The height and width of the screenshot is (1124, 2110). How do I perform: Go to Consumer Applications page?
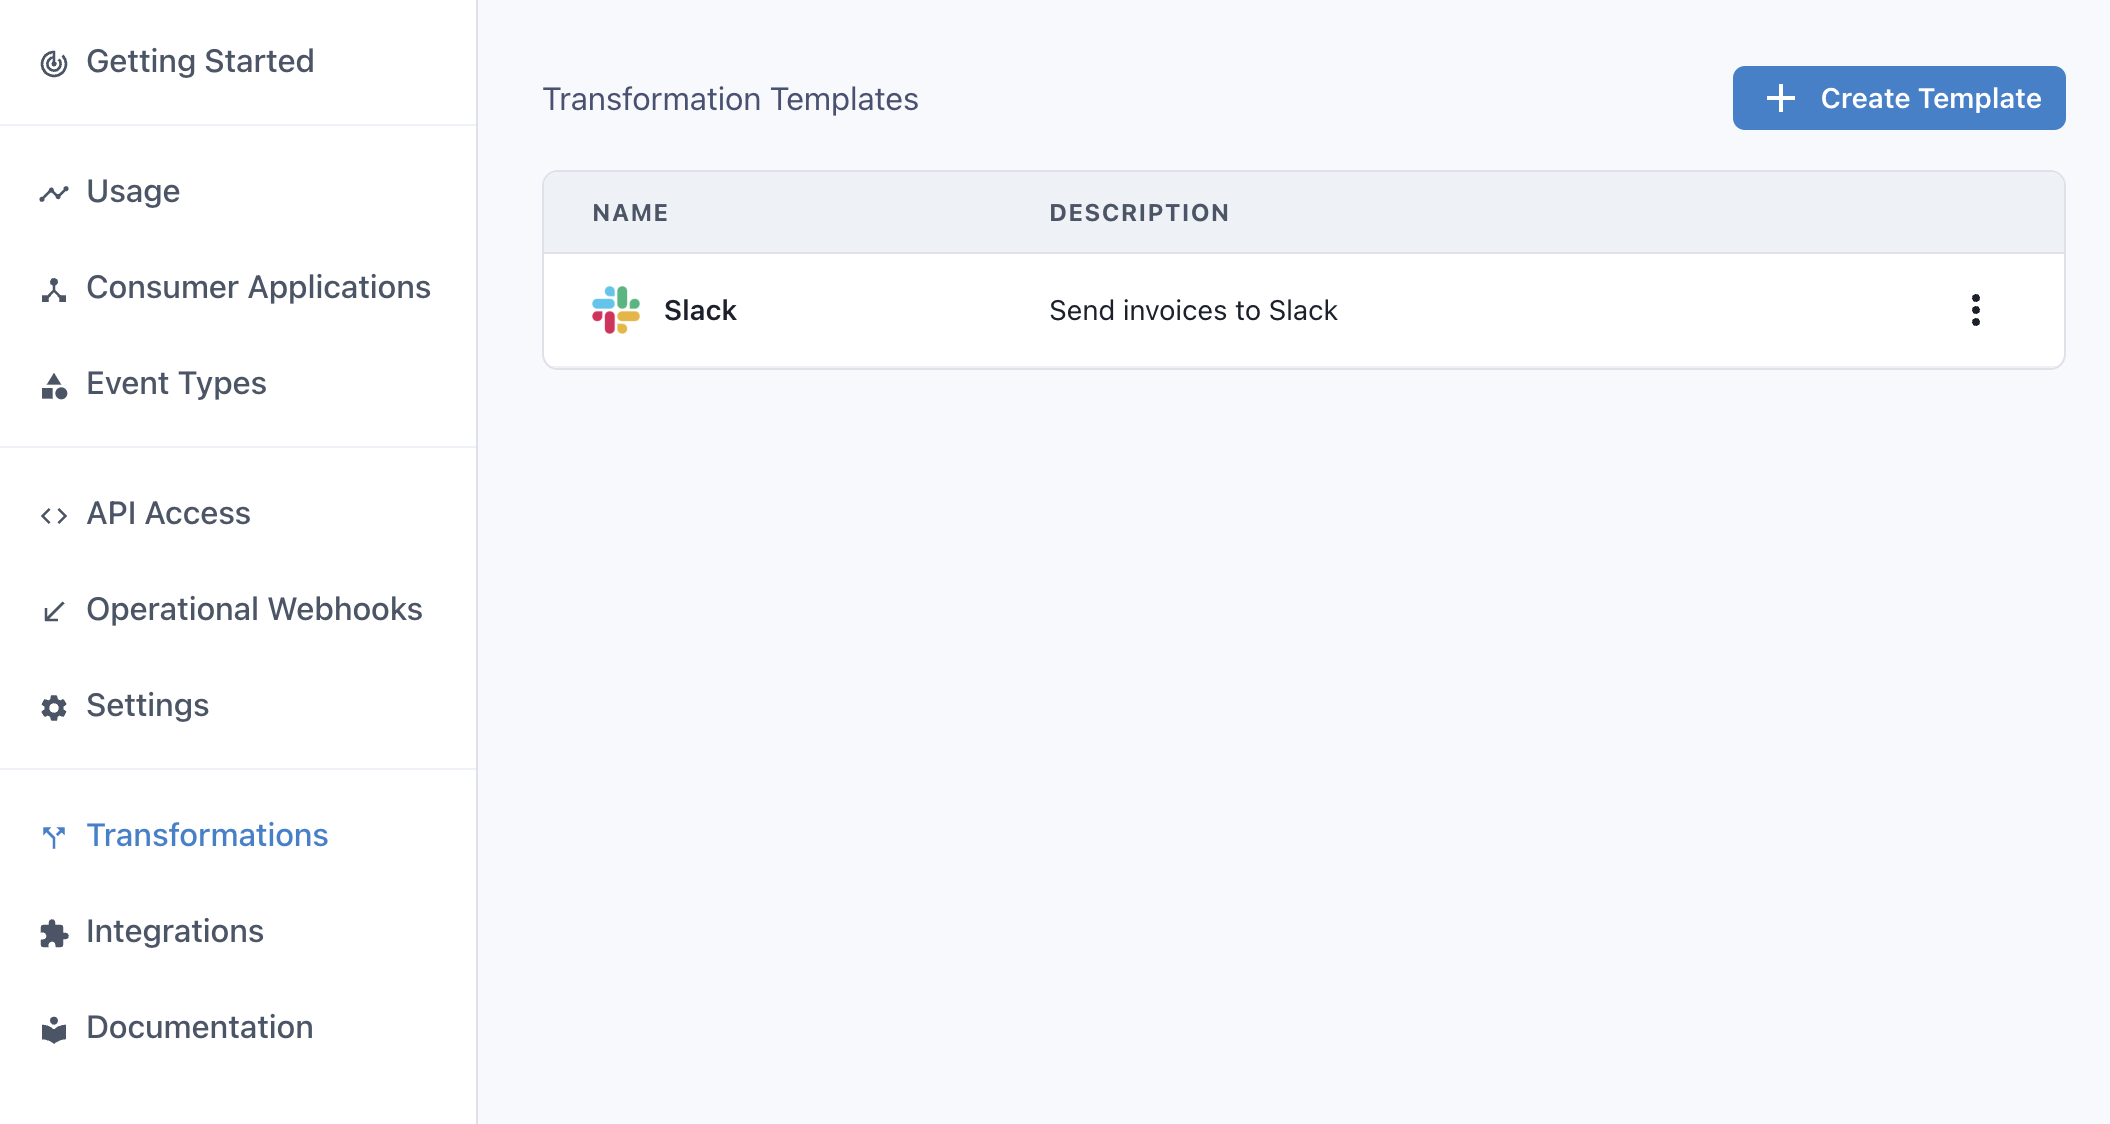(258, 288)
